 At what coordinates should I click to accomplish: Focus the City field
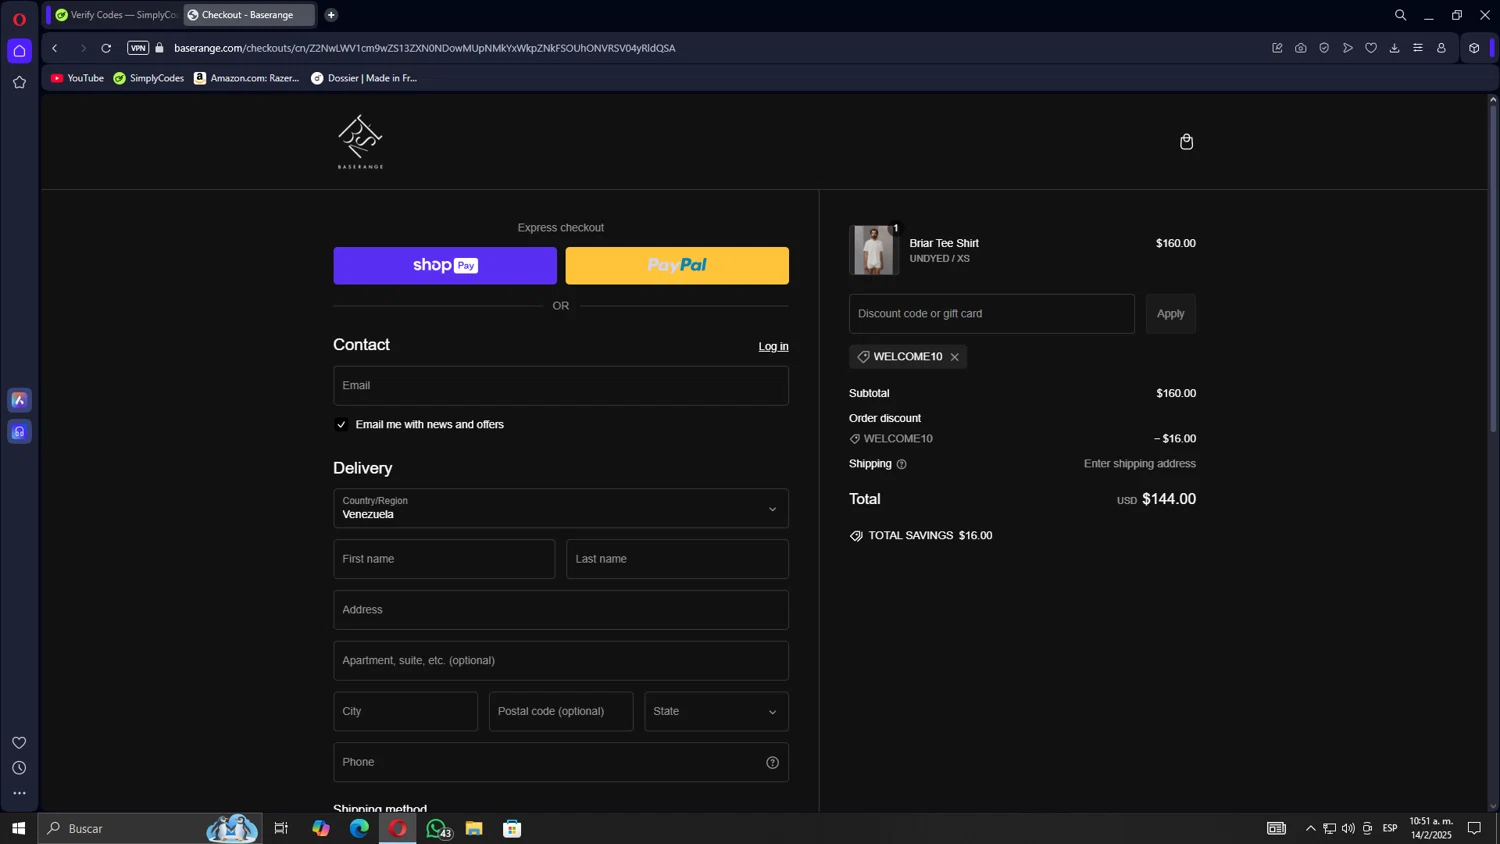click(405, 712)
